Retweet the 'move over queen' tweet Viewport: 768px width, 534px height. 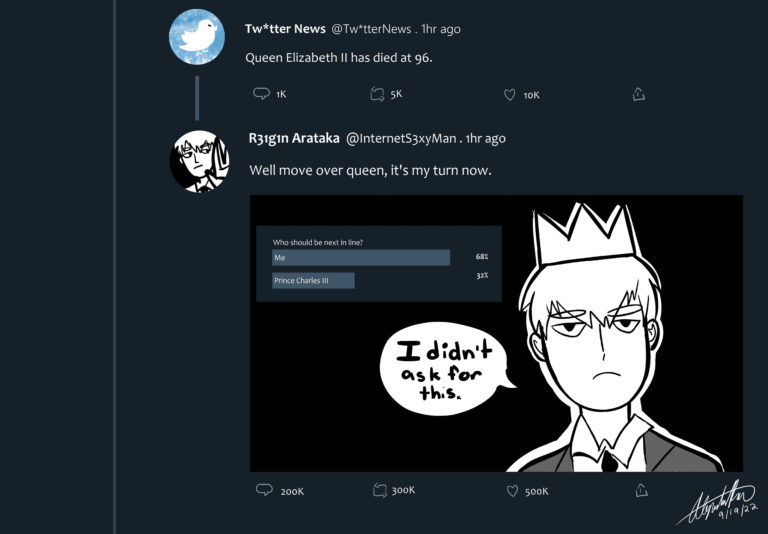(379, 490)
